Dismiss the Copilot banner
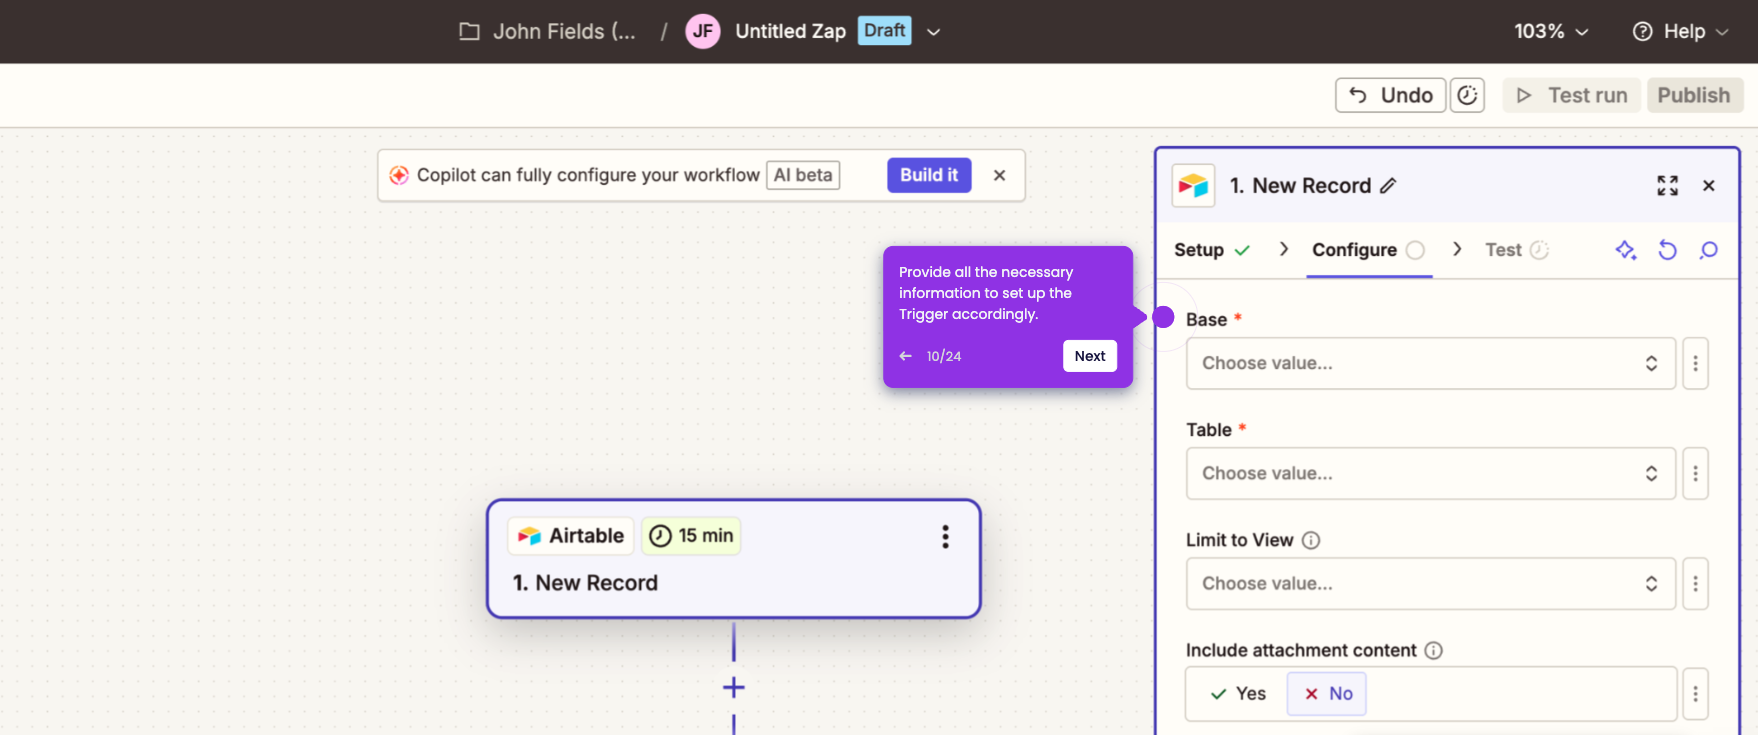 click(999, 175)
